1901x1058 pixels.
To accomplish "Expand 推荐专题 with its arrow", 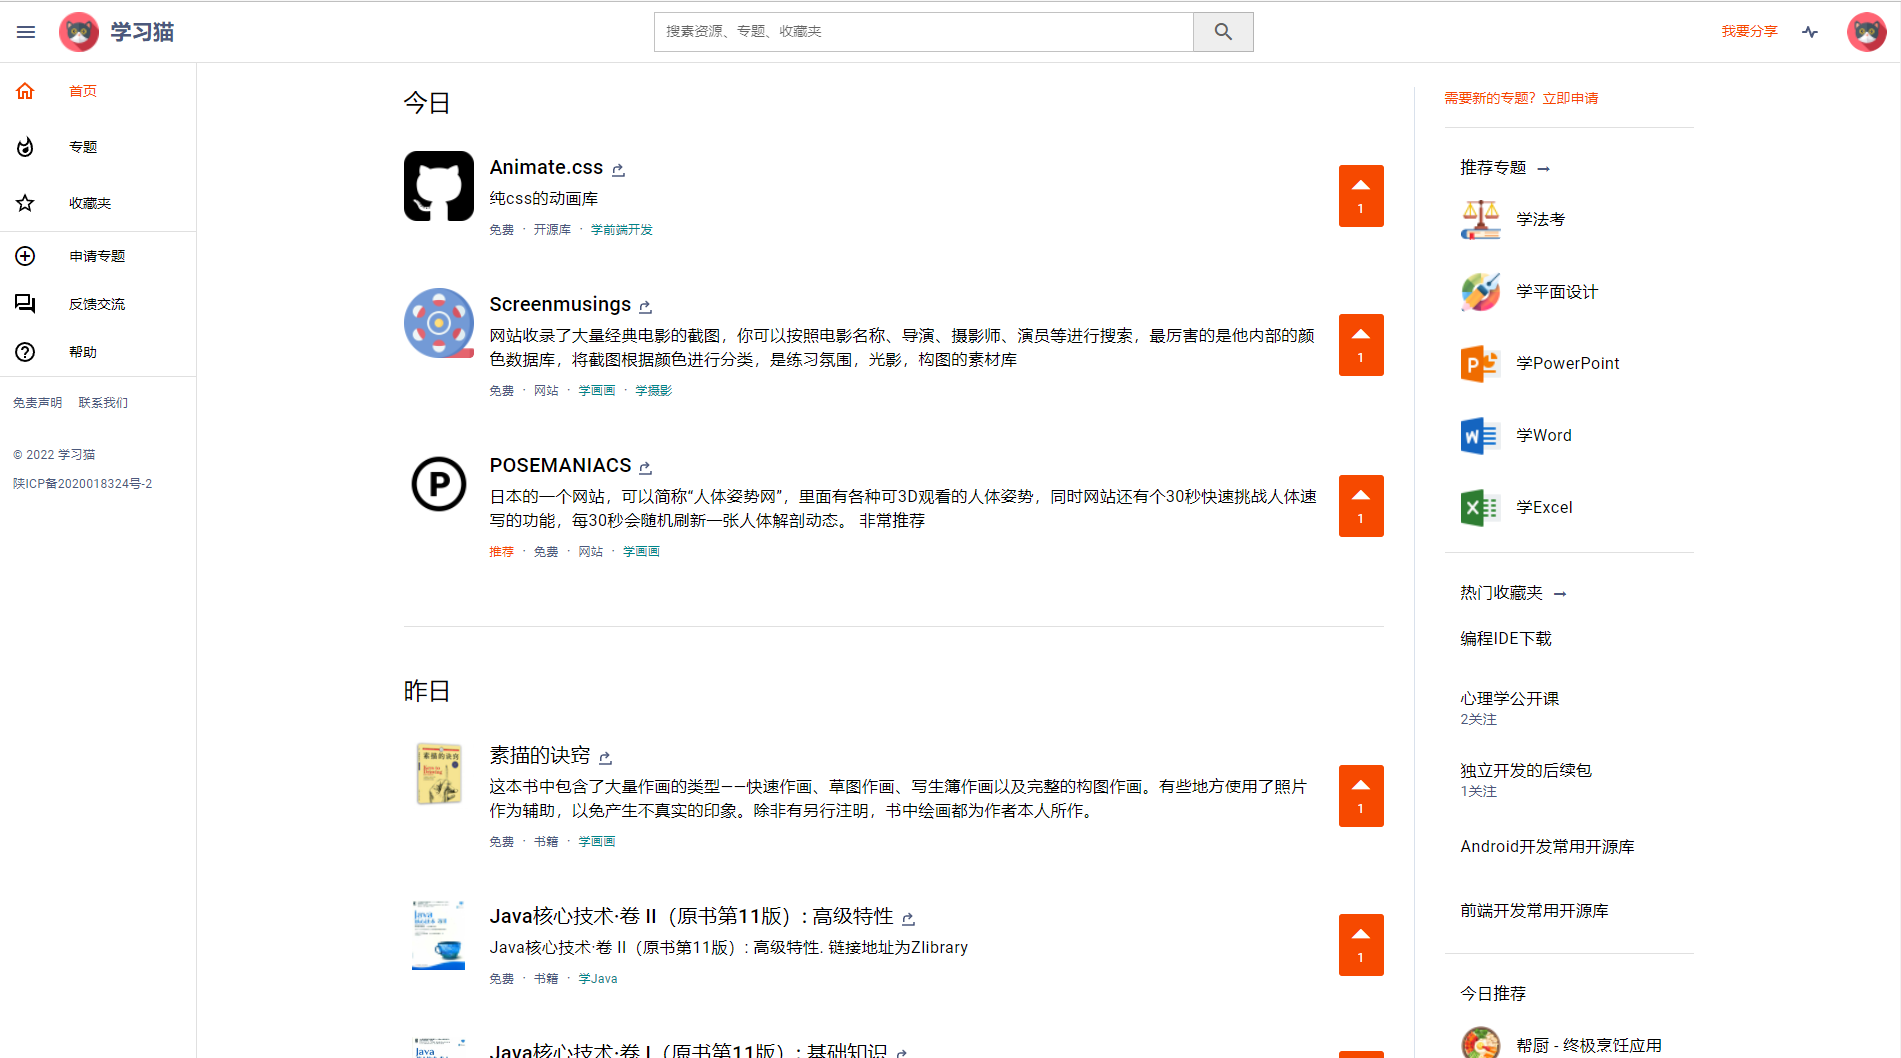I will pyautogui.click(x=1543, y=169).
